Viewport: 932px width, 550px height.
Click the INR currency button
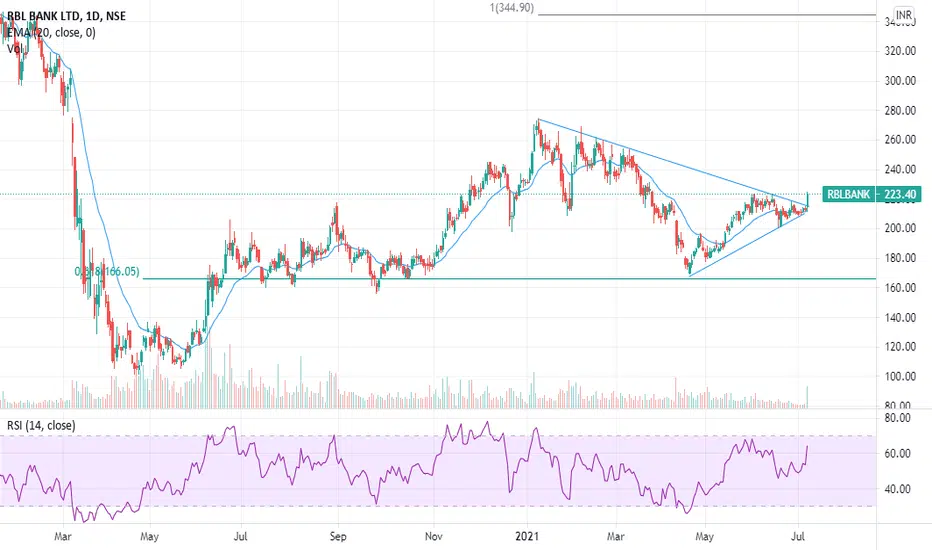904,14
